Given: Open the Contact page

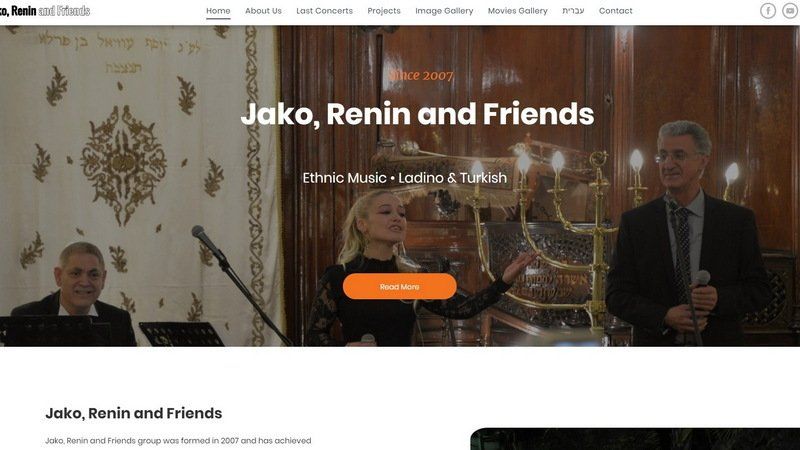Looking at the screenshot, I should click(615, 11).
